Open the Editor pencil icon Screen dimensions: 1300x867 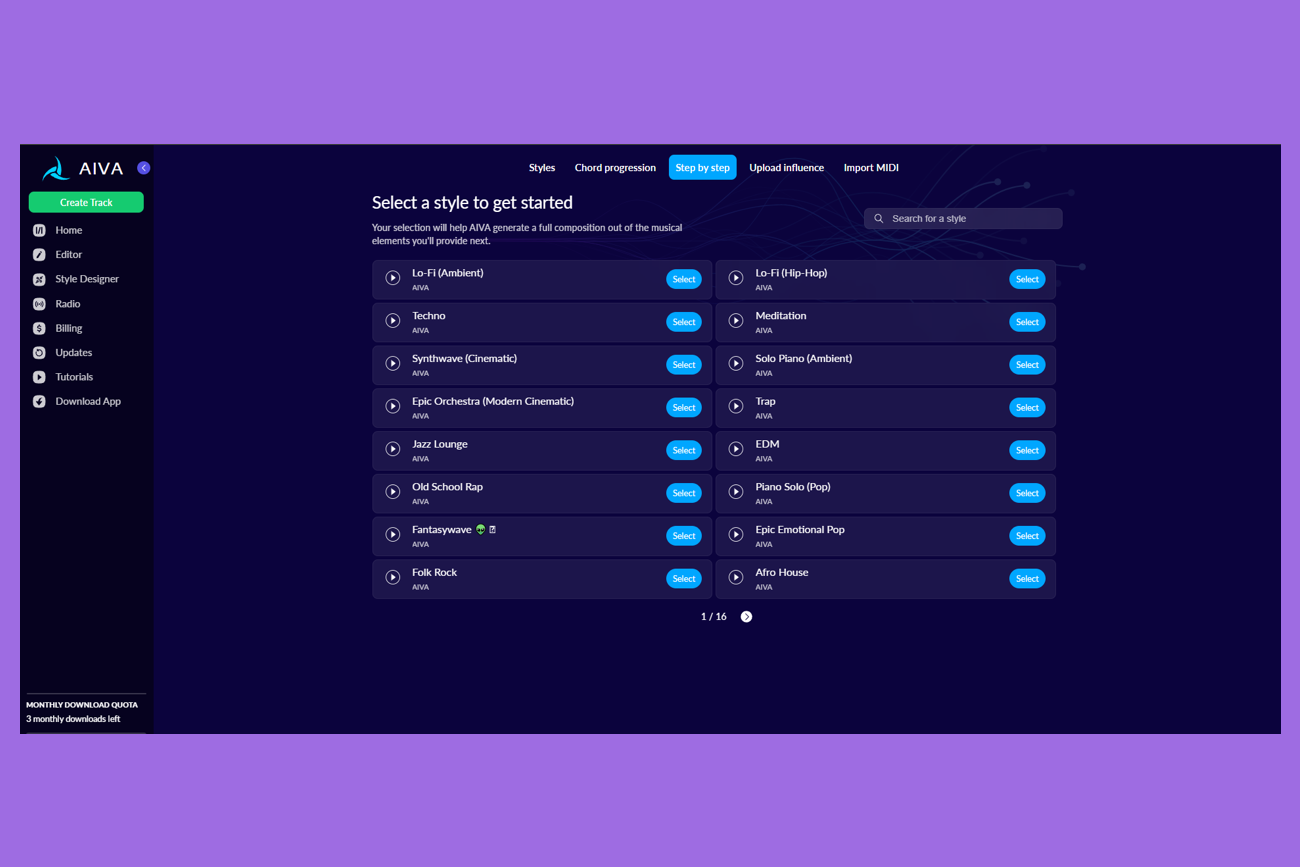pos(39,255)
